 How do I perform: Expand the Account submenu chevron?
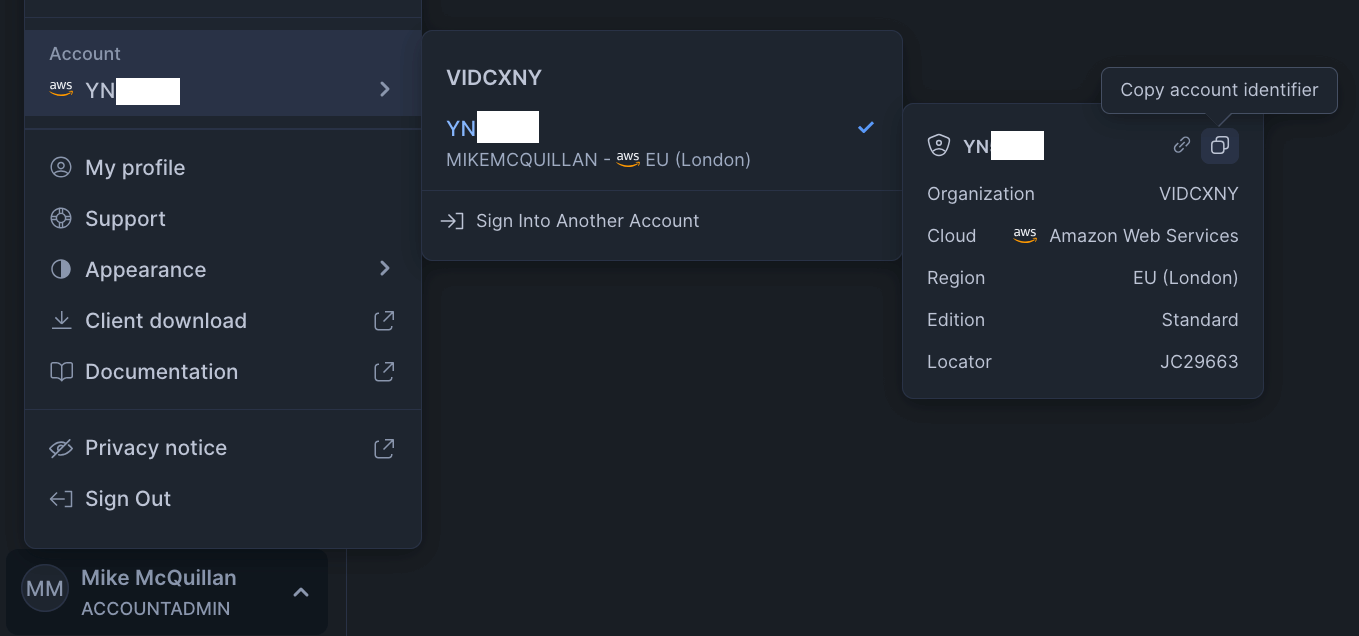click(385, 90)
